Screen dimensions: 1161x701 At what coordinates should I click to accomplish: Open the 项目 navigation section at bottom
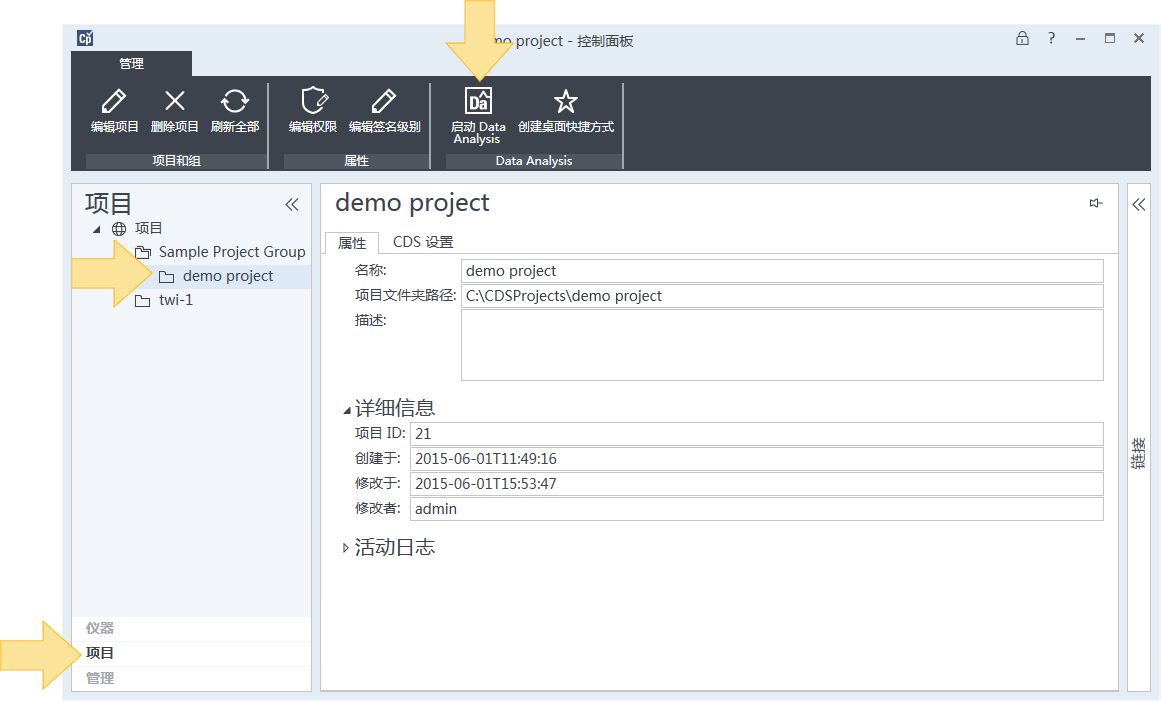(191, 654)
